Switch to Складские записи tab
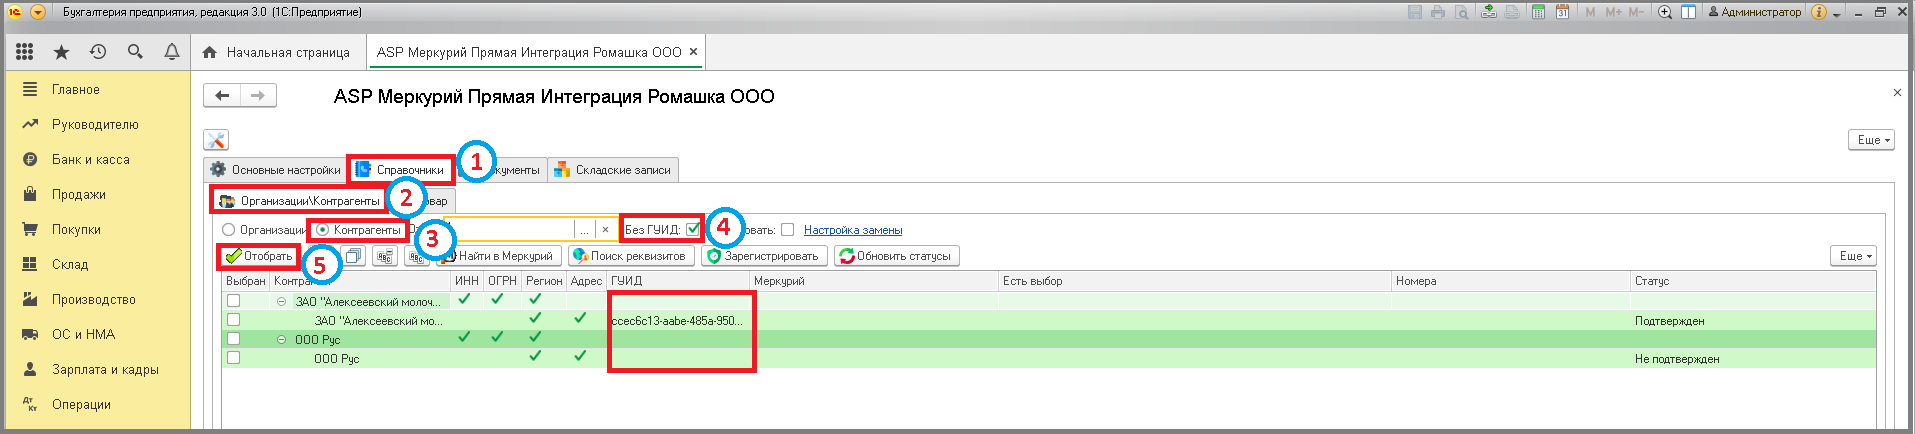 point(612,170)
